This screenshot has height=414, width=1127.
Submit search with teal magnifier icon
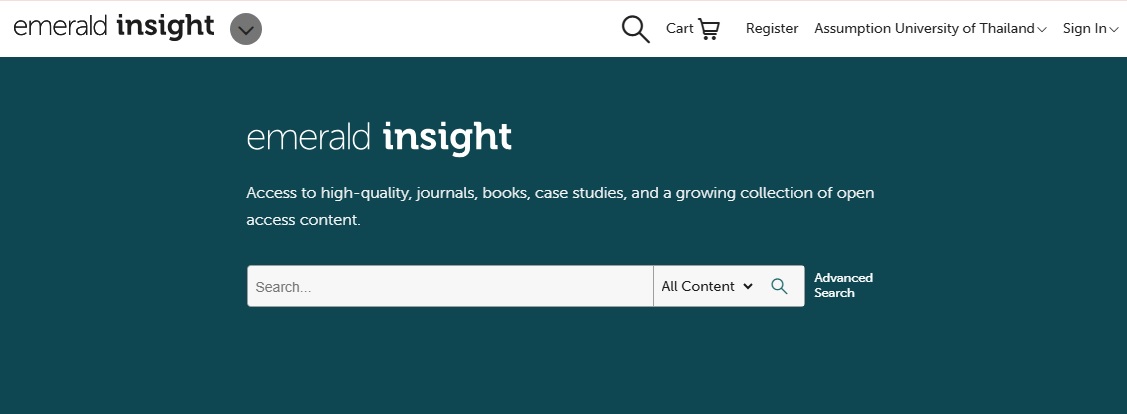click(x=779, y=286)
